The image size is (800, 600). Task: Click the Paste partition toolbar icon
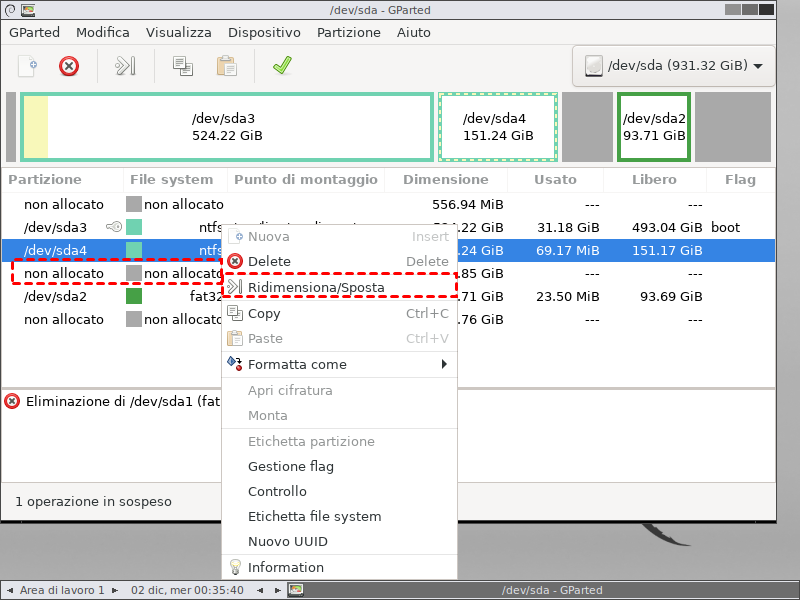click(227, 66)
